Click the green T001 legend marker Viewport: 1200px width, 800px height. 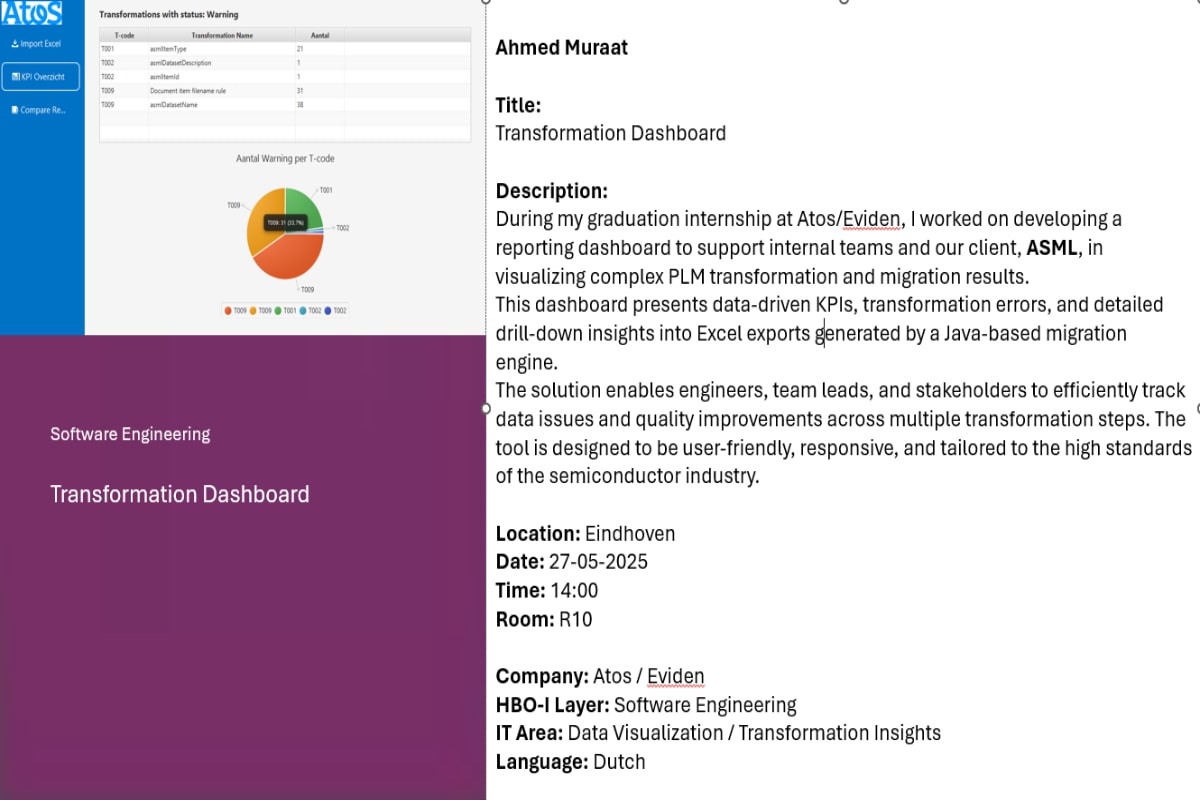279,311
